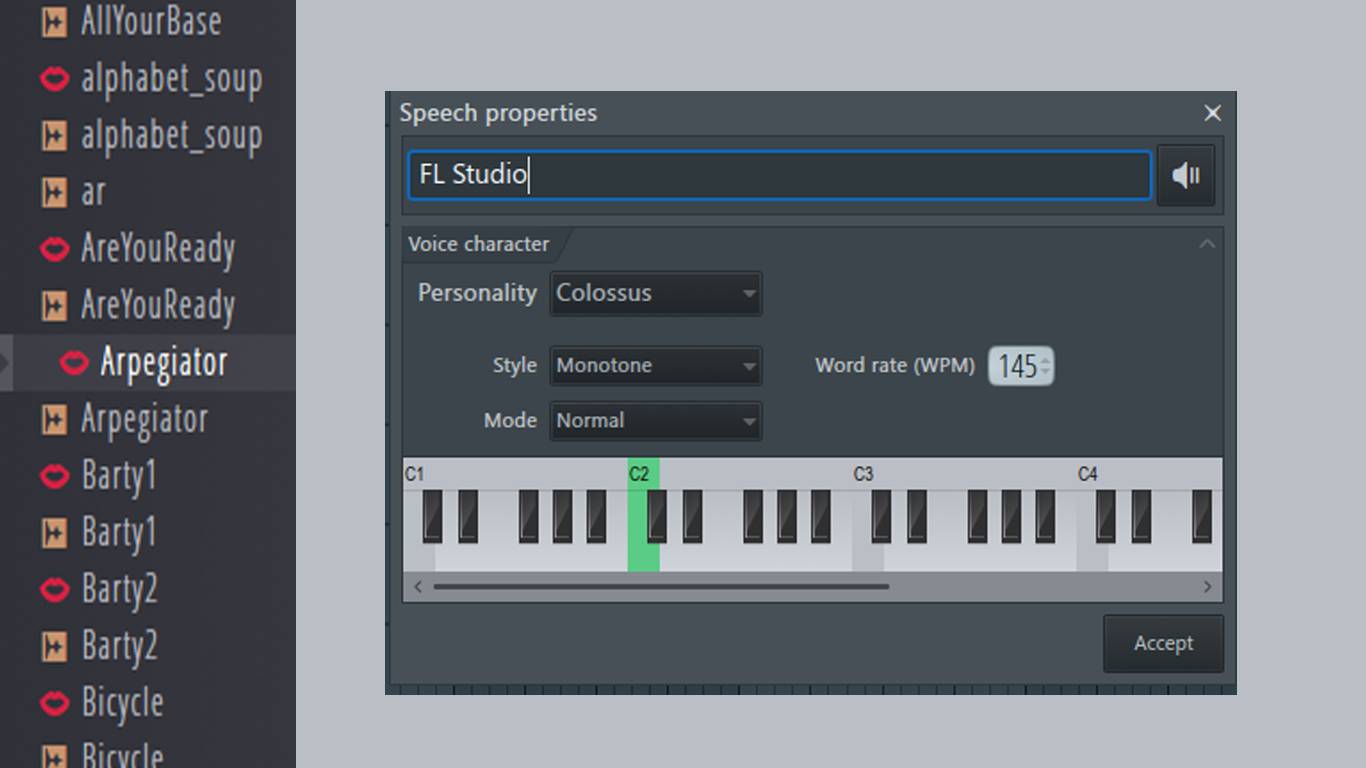The width and height of the screenshot is (1366, 768).
Task: Click the lips icon of AreYouReady speech preset
Action: [x=54, y=249]
